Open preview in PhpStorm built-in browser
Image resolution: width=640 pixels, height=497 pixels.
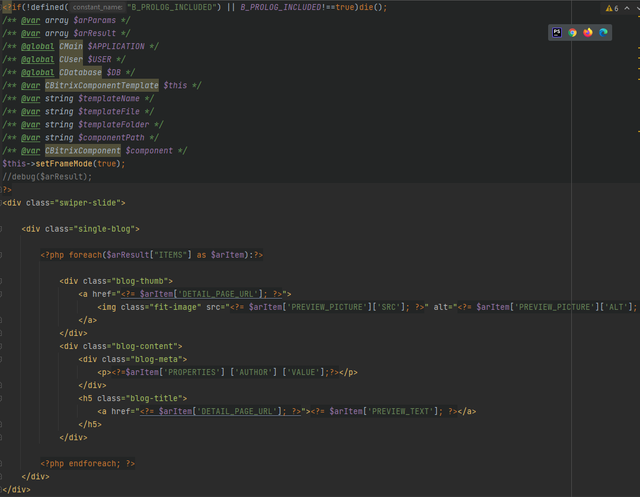557,33
